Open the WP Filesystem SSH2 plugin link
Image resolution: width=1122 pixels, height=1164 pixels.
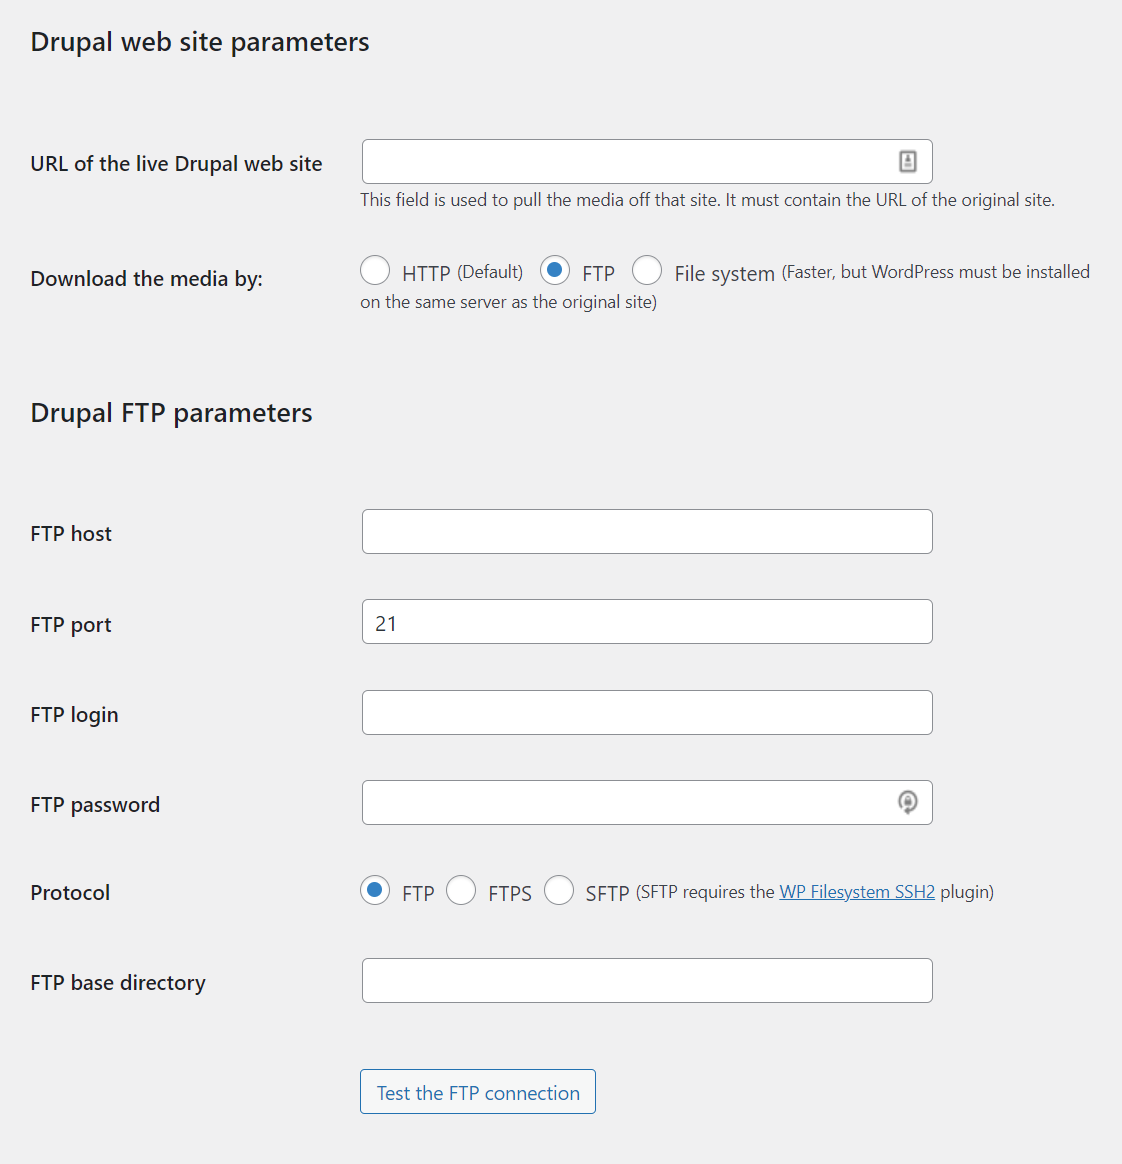pos(856,891)
